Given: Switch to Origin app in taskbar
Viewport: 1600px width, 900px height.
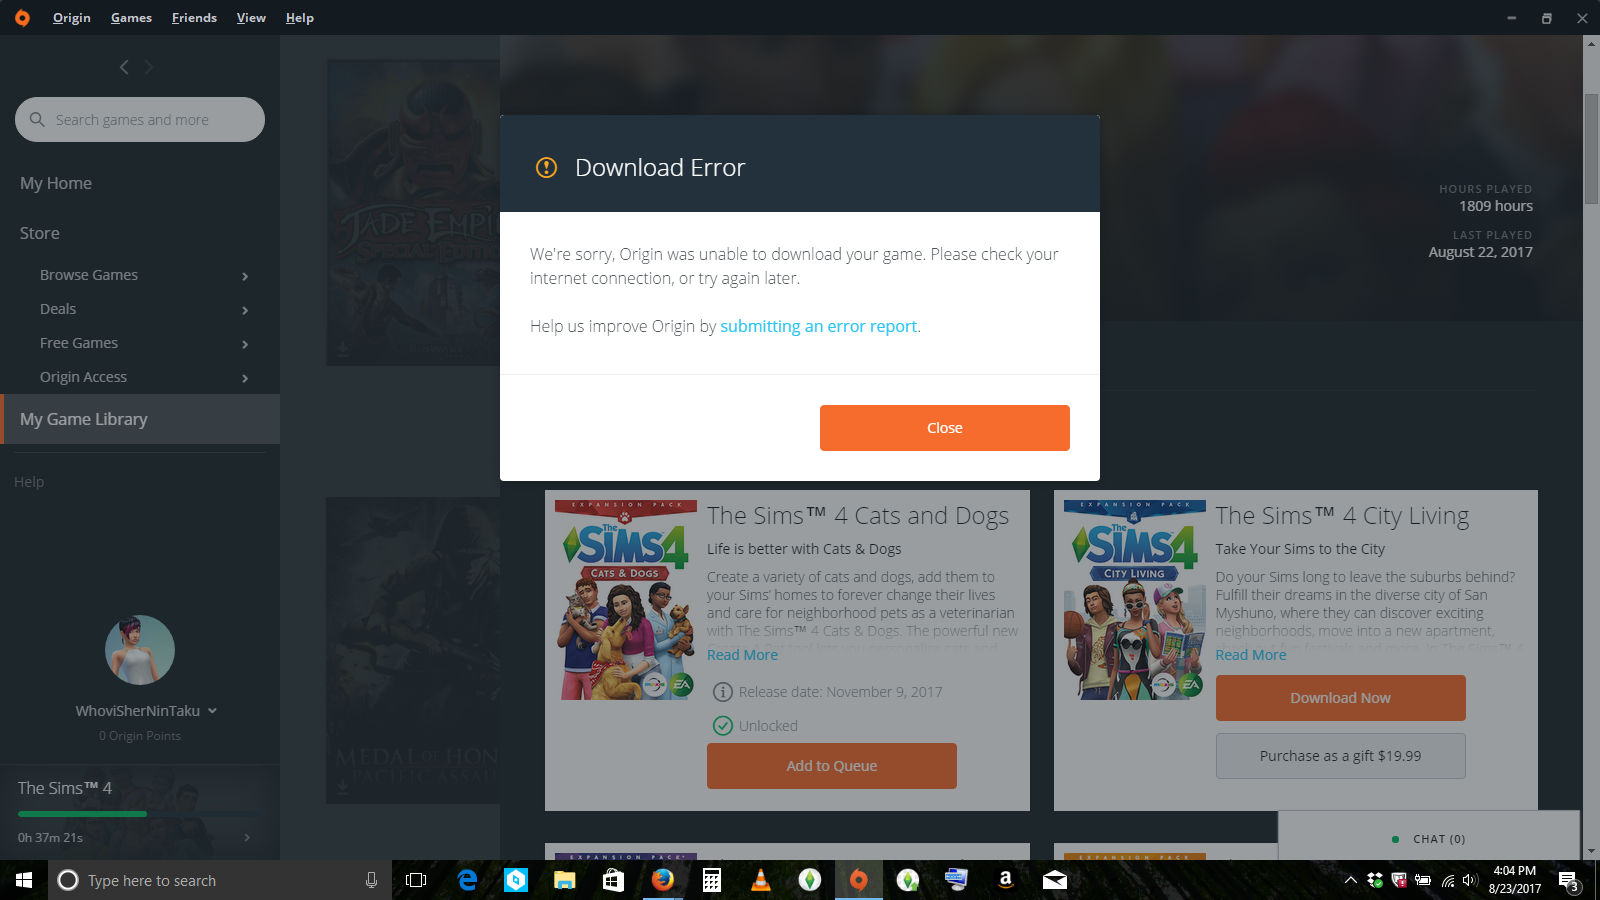Looking at the screenshot, I should pyautogui.click(x=858, y=880).
